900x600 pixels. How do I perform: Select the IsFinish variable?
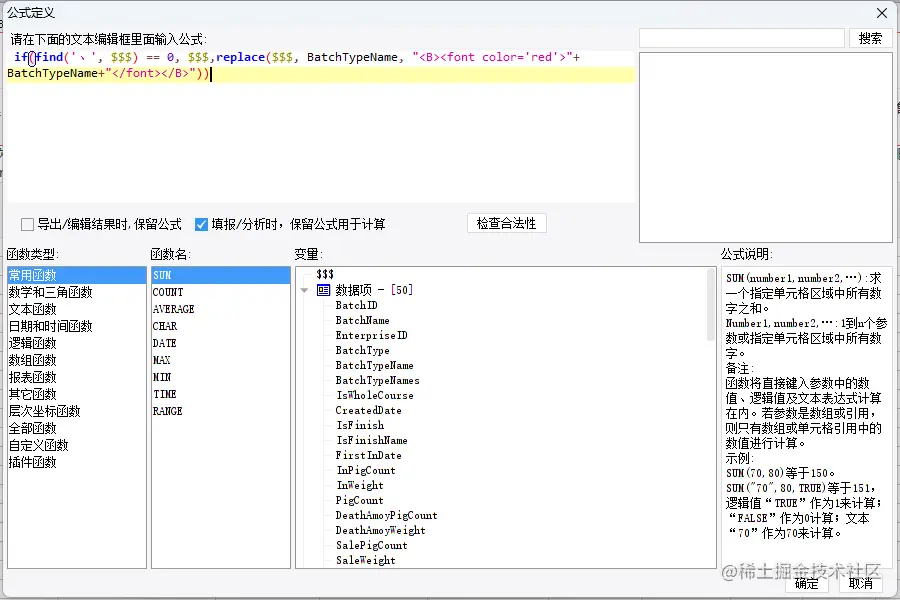(360, 425)
